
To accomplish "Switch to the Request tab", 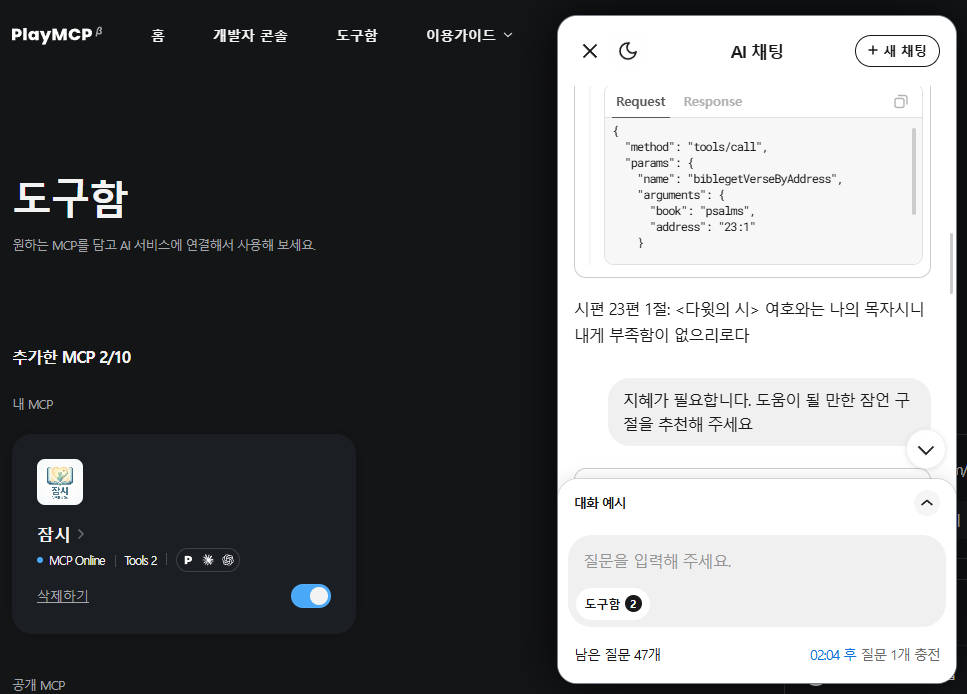I will coord(640,102).
